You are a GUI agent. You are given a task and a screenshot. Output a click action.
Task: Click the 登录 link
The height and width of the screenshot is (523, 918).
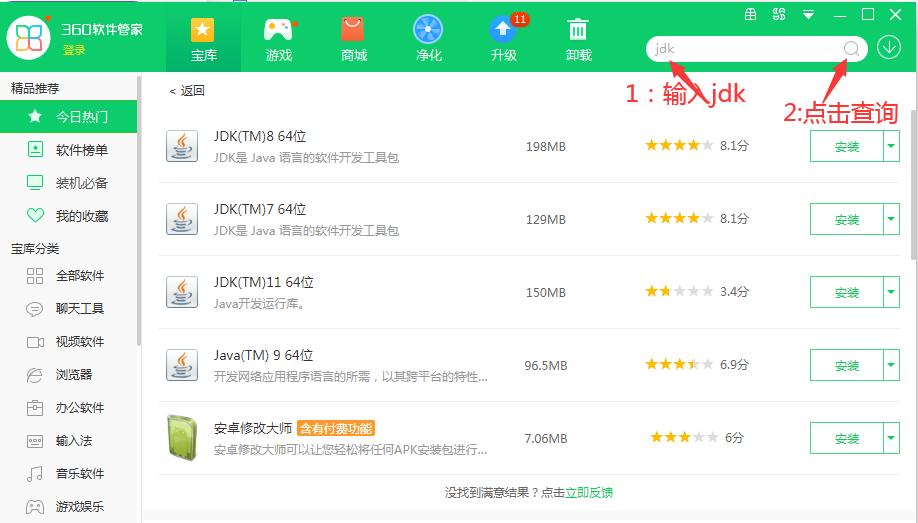click(74, 50)
